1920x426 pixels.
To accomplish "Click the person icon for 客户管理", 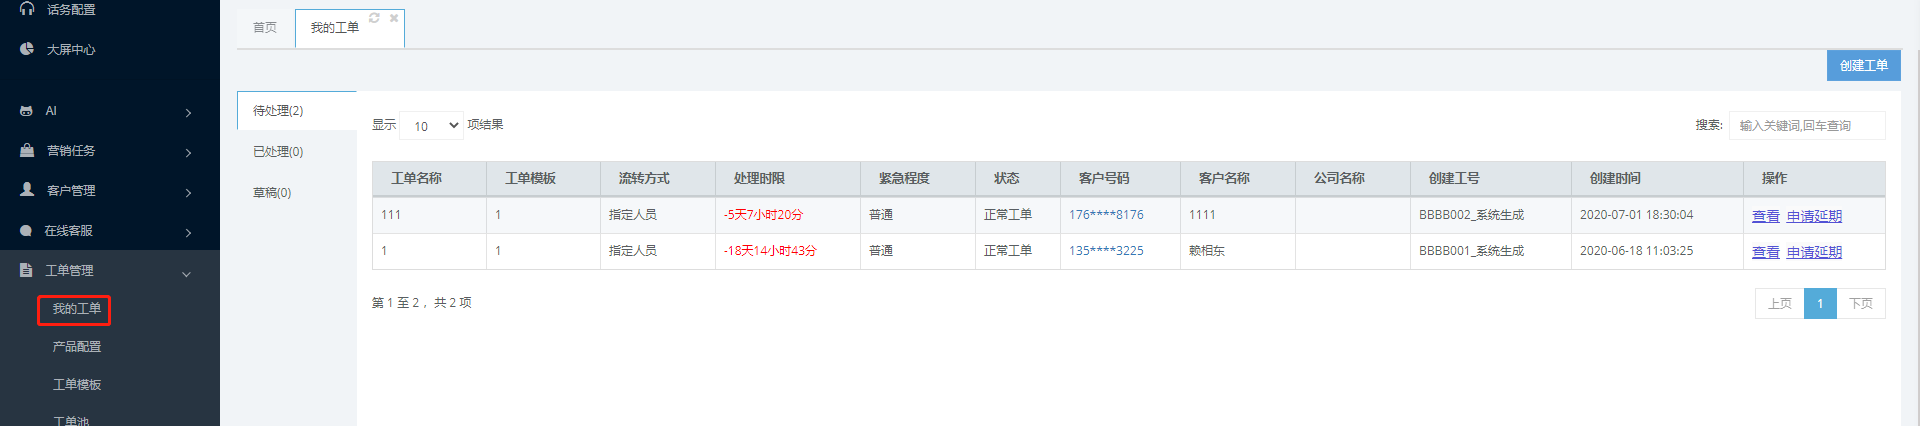I will point(27,189).
